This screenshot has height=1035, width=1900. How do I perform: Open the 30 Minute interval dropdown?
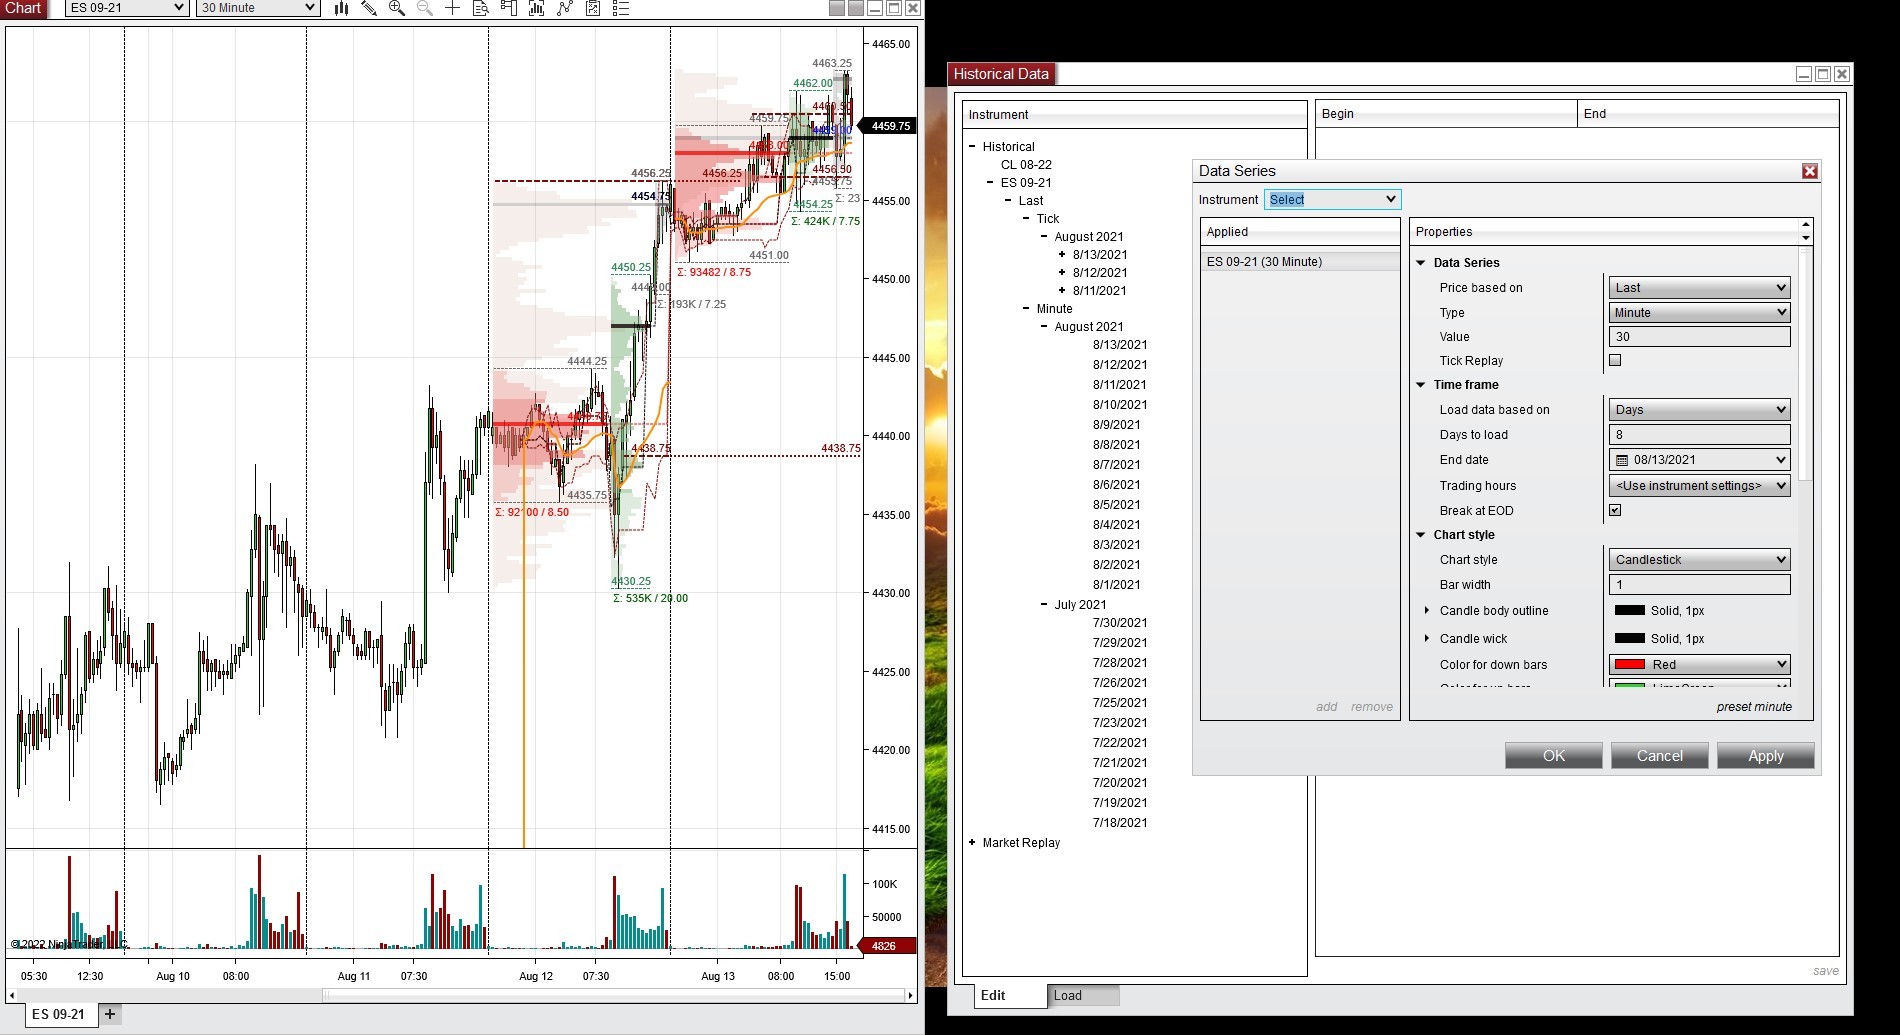pos(258,8)
